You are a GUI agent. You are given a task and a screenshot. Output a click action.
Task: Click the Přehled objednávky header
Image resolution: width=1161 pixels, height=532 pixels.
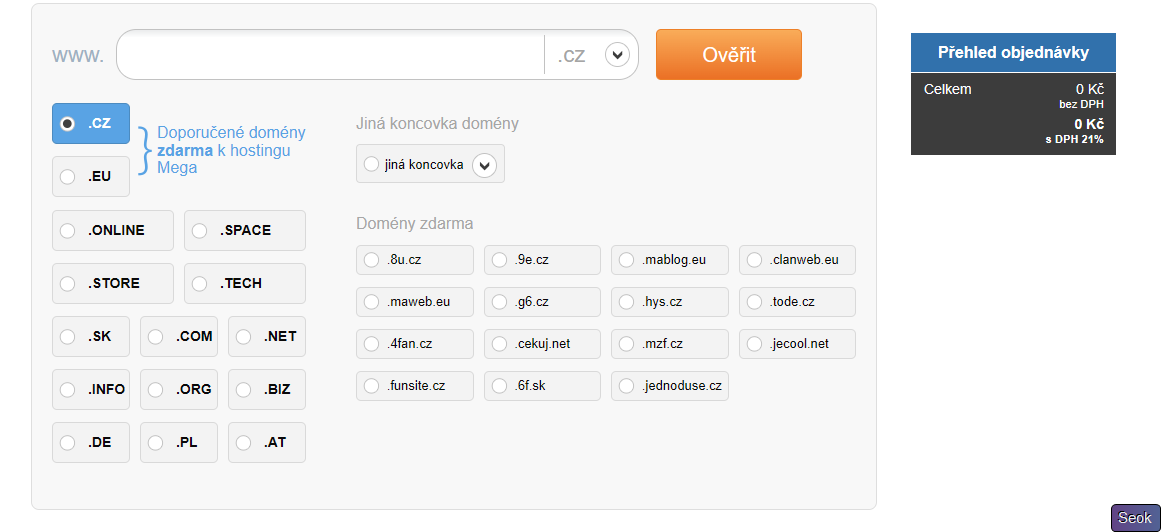click(1013, 53)
